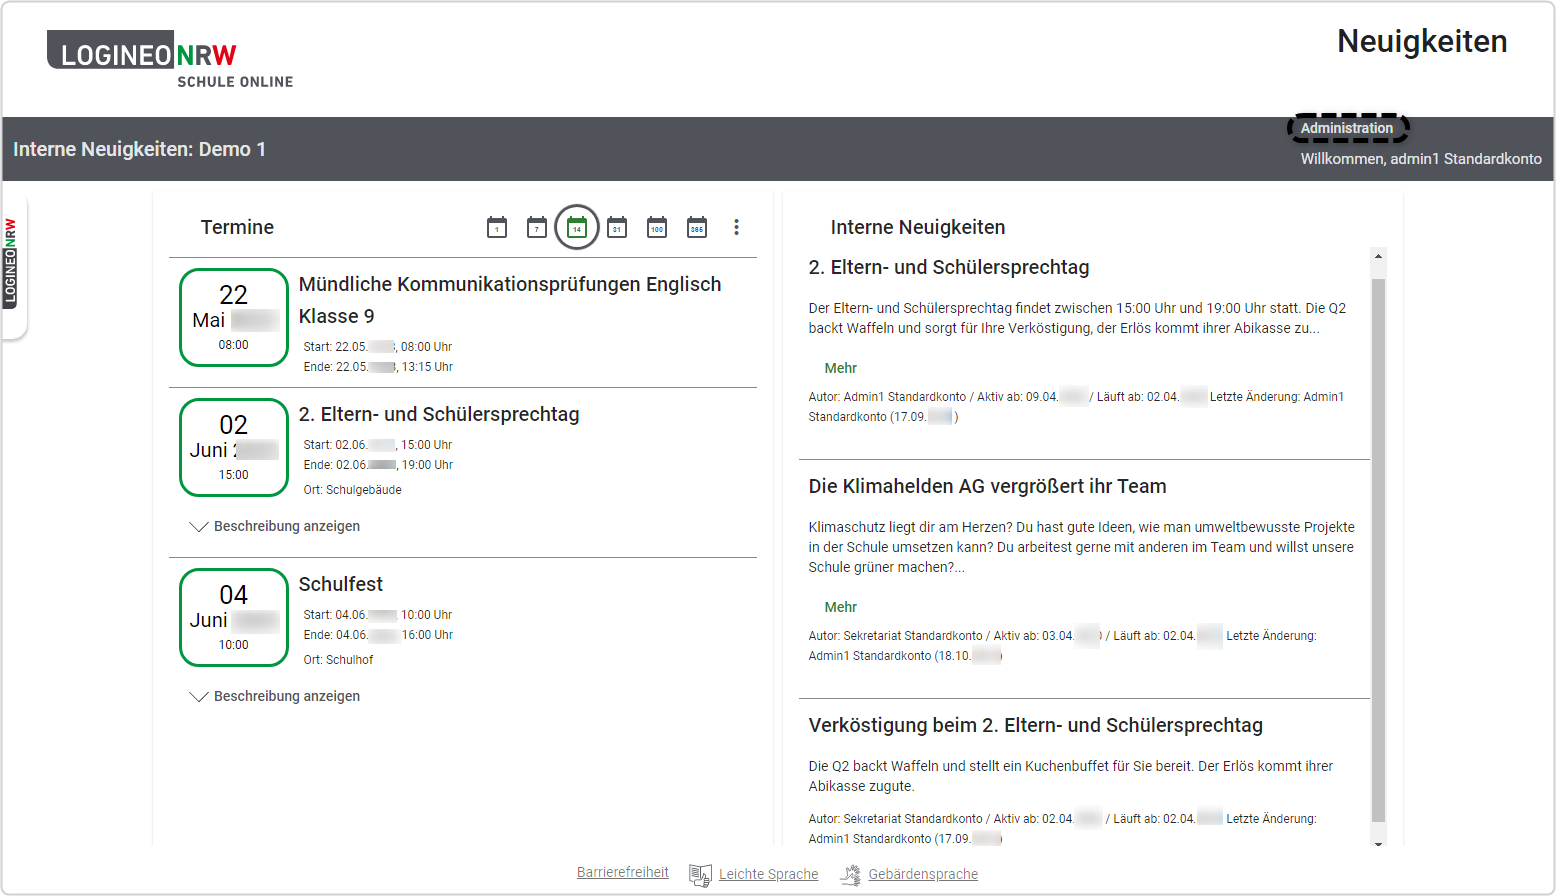Click the news scrollbar up arrow
The height and width of the screenshot is (896, 1556).
coord(1378,256)
